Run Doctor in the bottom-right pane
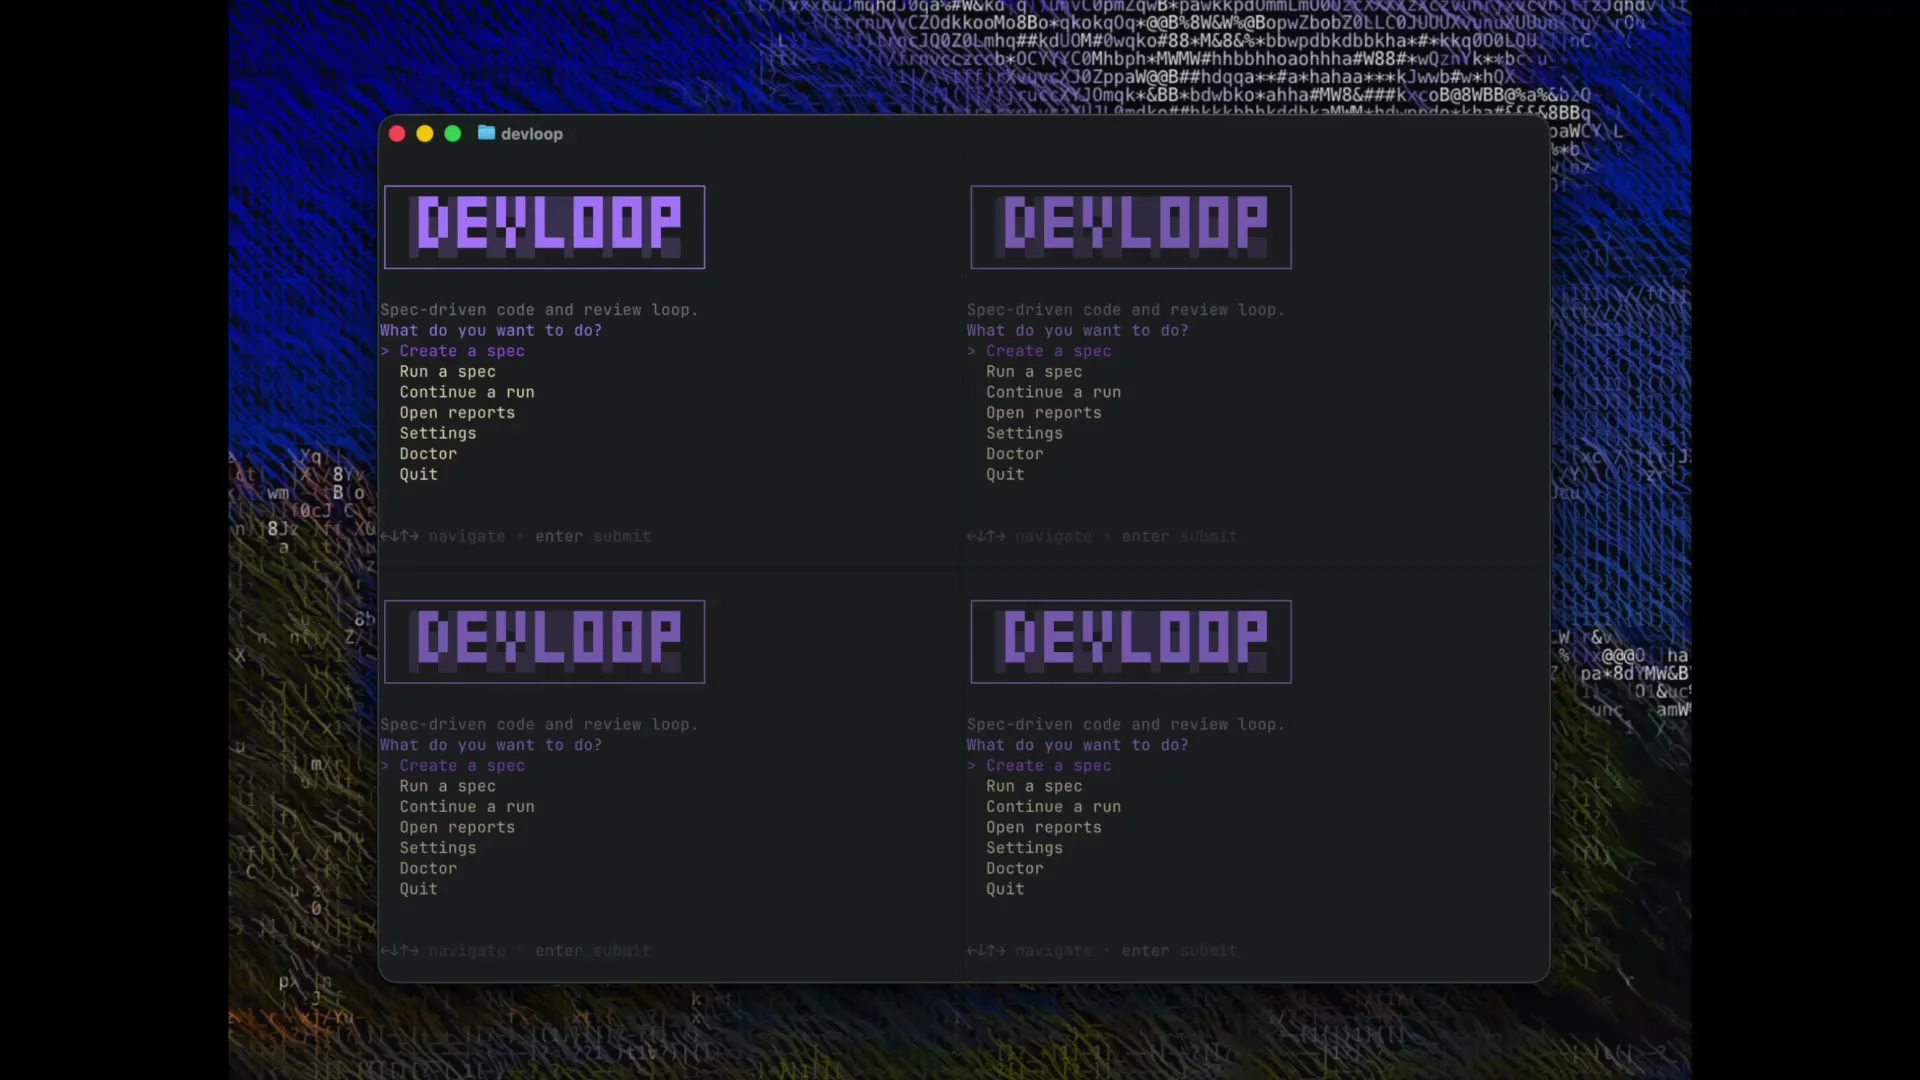1920x1080 pixels. click(1015, 869)
